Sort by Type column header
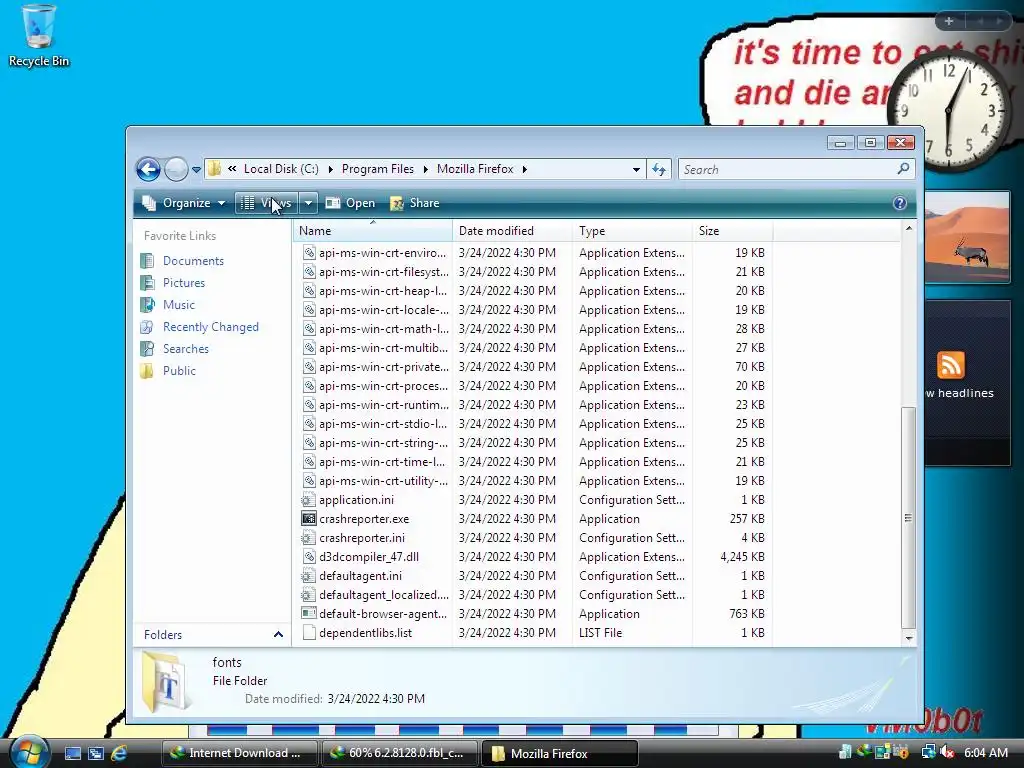Image resolution: width=1024 pixels, height=768 pixels. click(x=632, y=231)
